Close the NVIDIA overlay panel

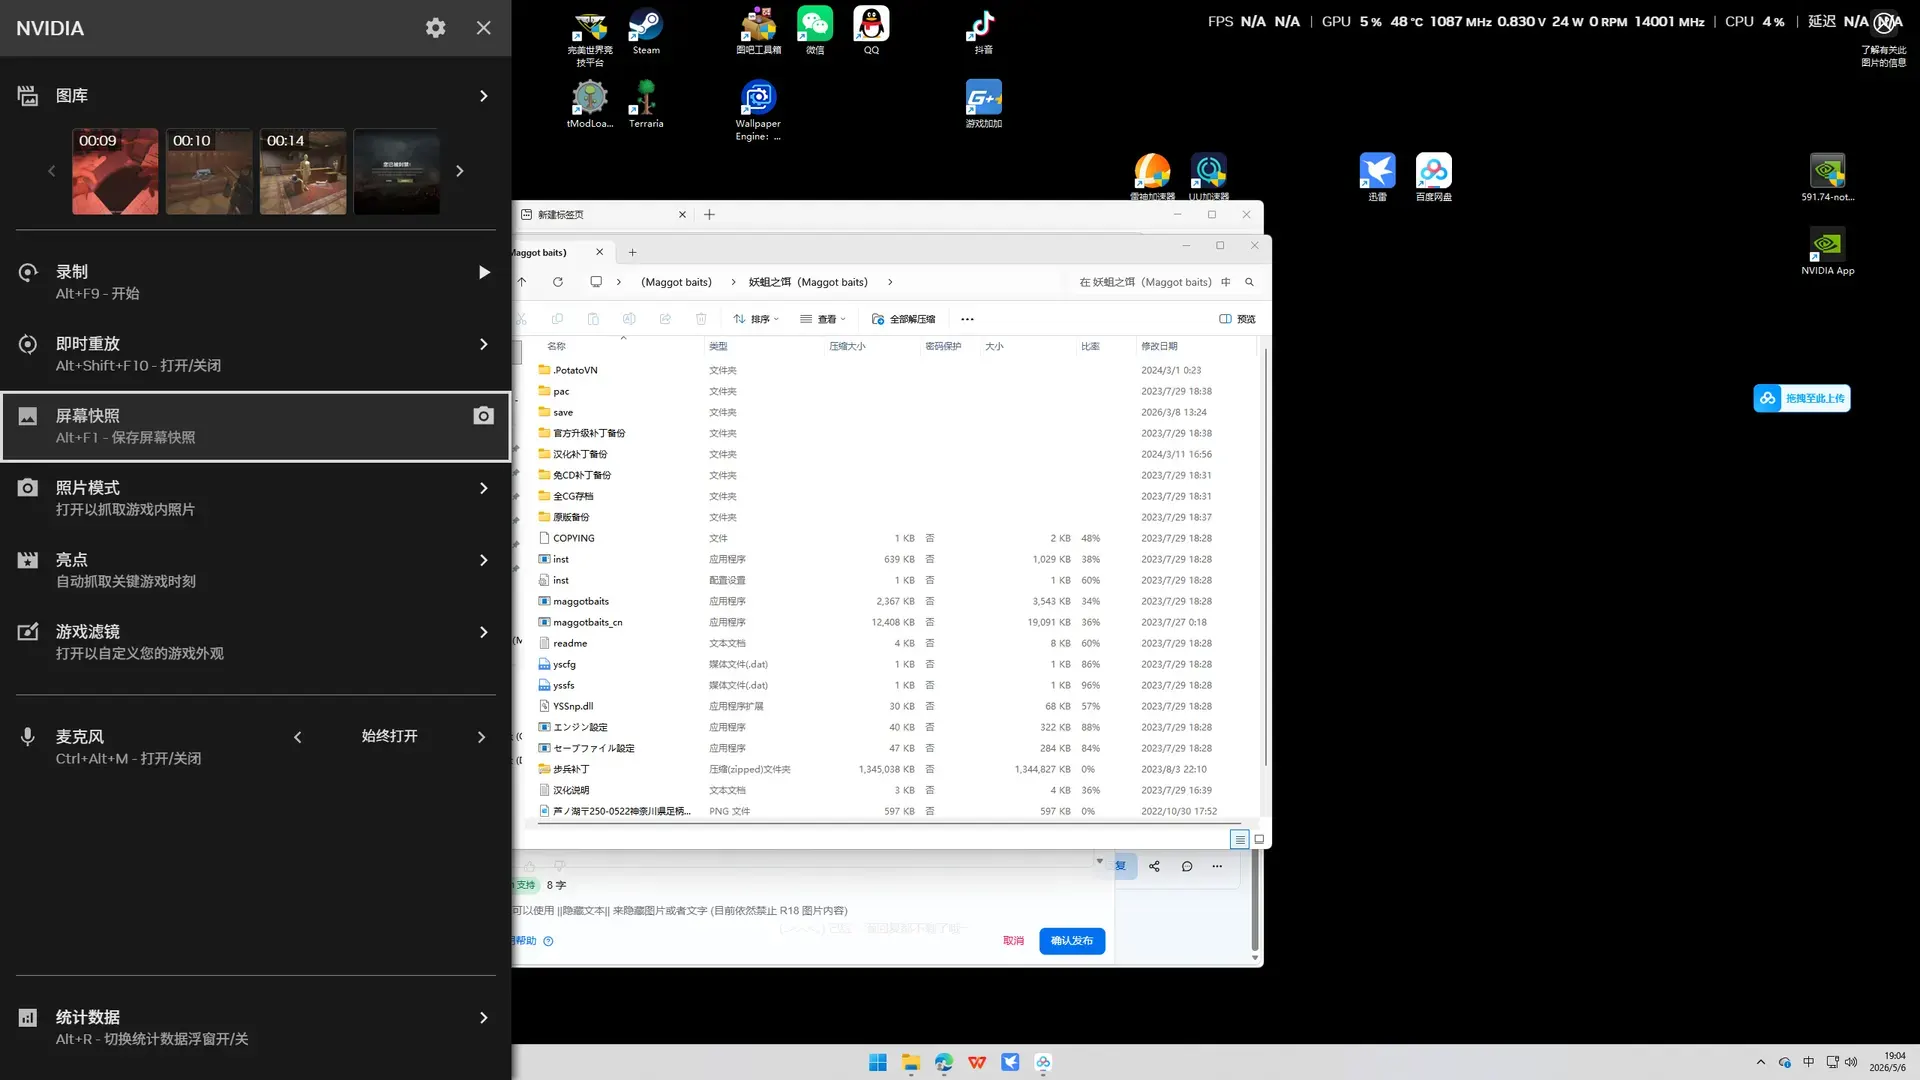pos(484,28)
